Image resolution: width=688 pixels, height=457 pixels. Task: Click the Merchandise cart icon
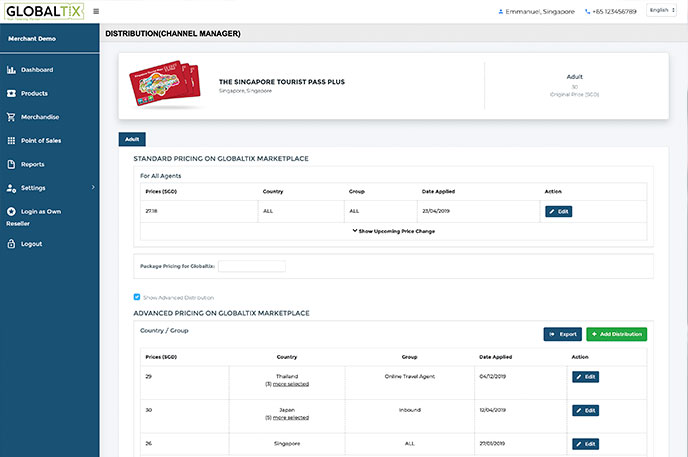click(11, 117)
